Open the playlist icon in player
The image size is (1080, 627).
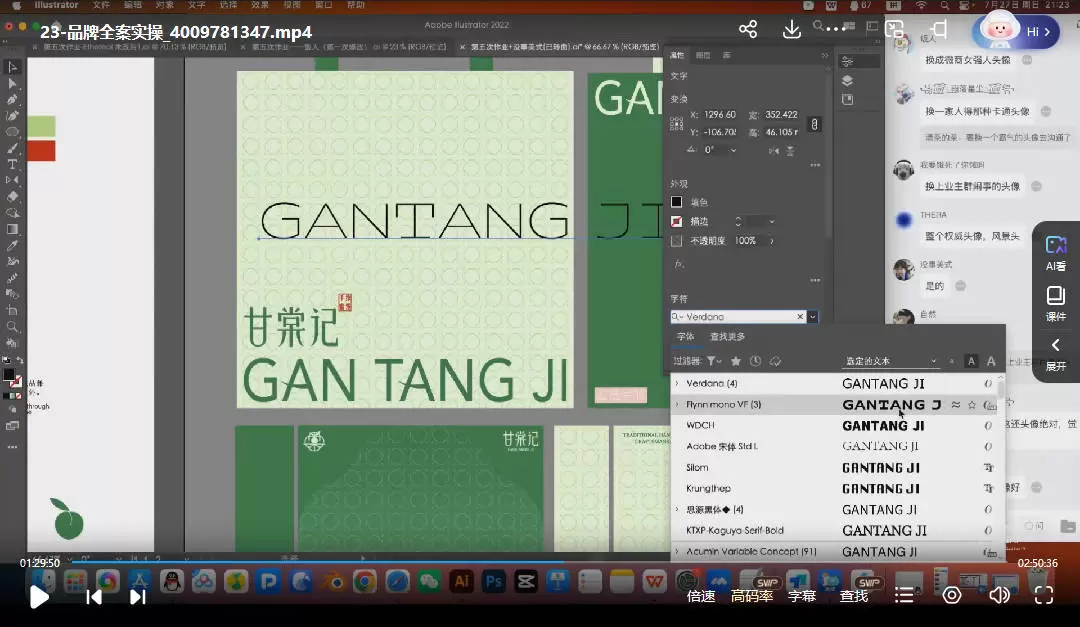(904, 595)
